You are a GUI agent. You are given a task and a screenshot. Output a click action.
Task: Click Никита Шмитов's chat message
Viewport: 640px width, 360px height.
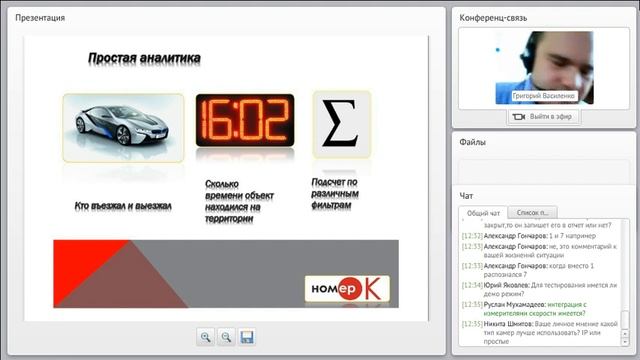pos(539,332)
